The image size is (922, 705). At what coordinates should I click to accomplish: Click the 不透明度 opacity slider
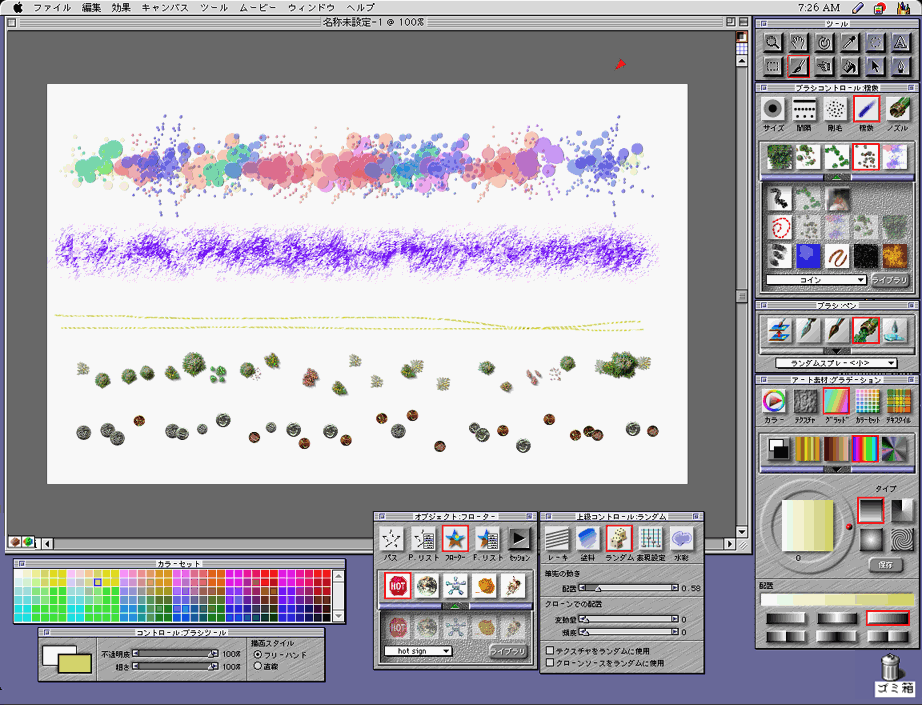175,653
